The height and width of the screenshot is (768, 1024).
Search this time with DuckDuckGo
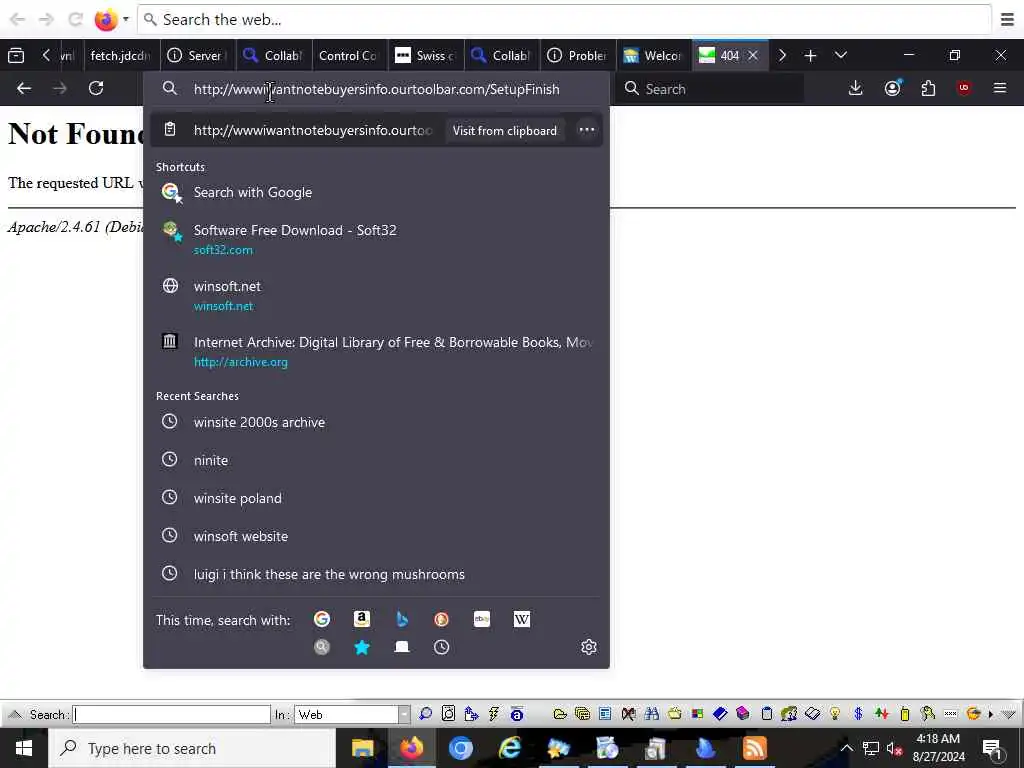point(441,619)
